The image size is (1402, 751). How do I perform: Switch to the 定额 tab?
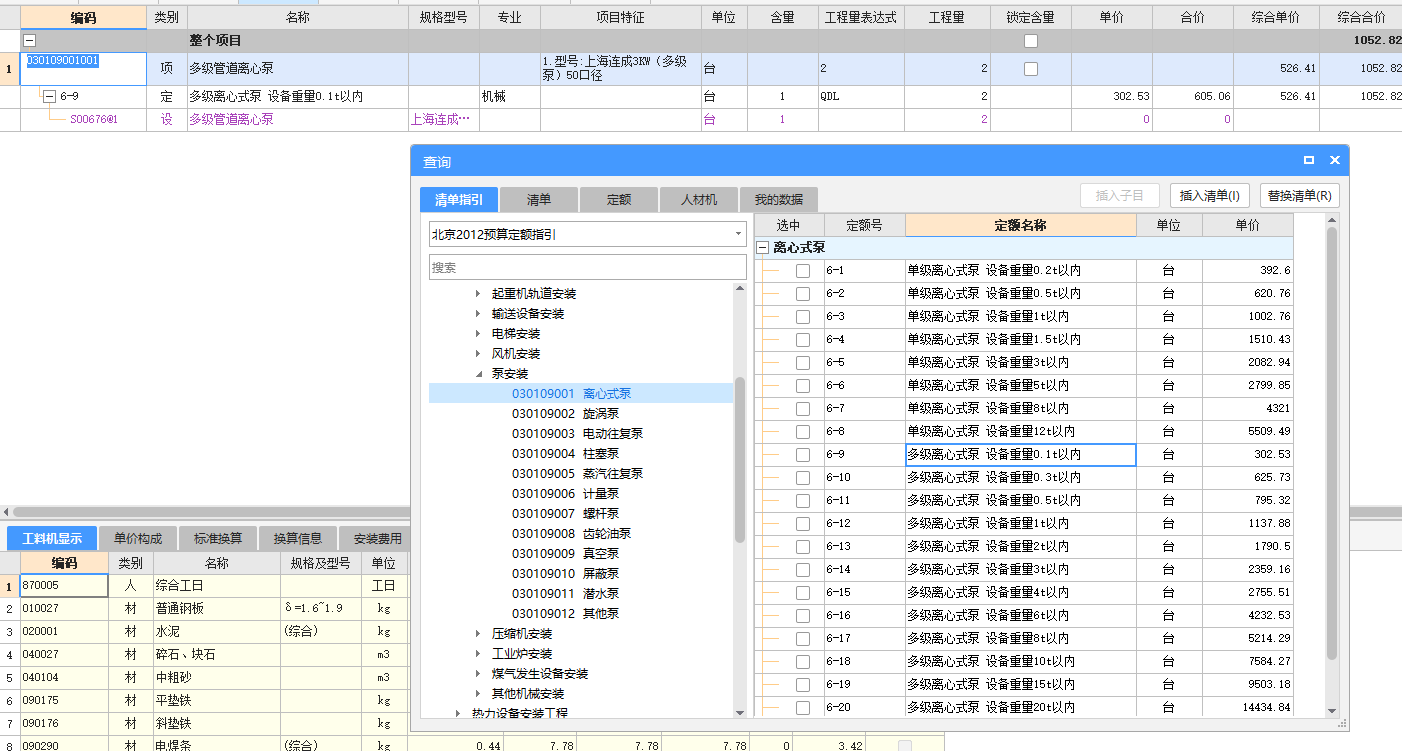pos(619,199)
